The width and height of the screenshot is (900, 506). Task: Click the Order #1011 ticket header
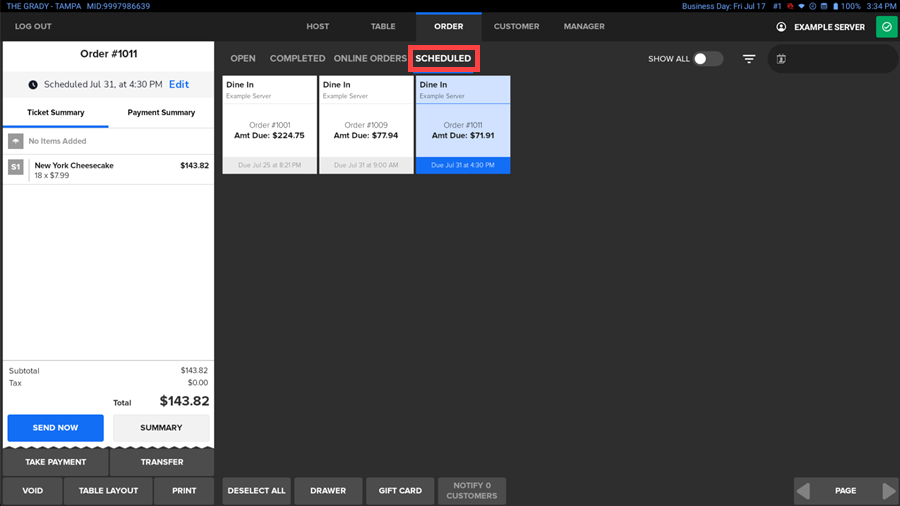tap(108, 54)
